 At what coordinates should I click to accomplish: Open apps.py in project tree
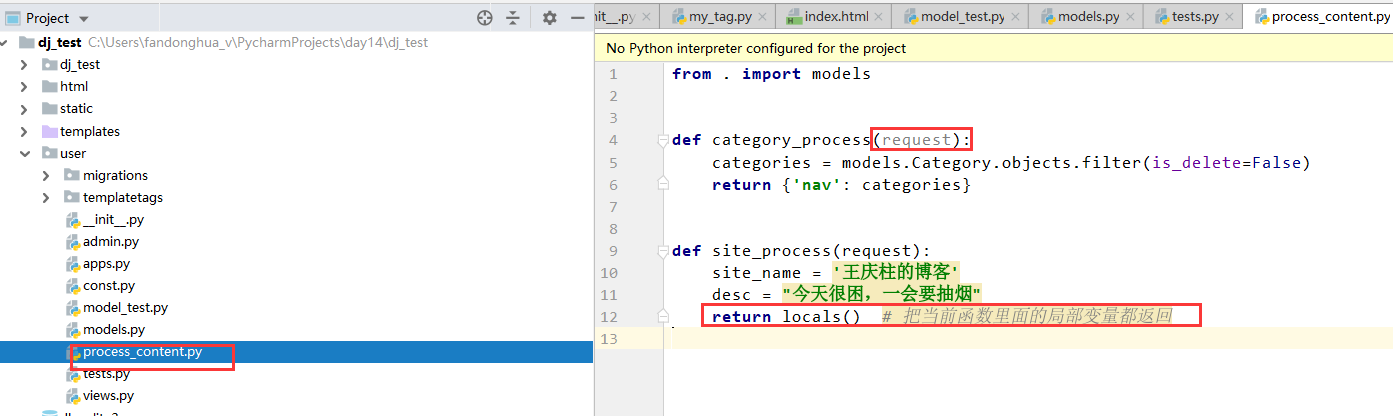(x=106, y=263)
